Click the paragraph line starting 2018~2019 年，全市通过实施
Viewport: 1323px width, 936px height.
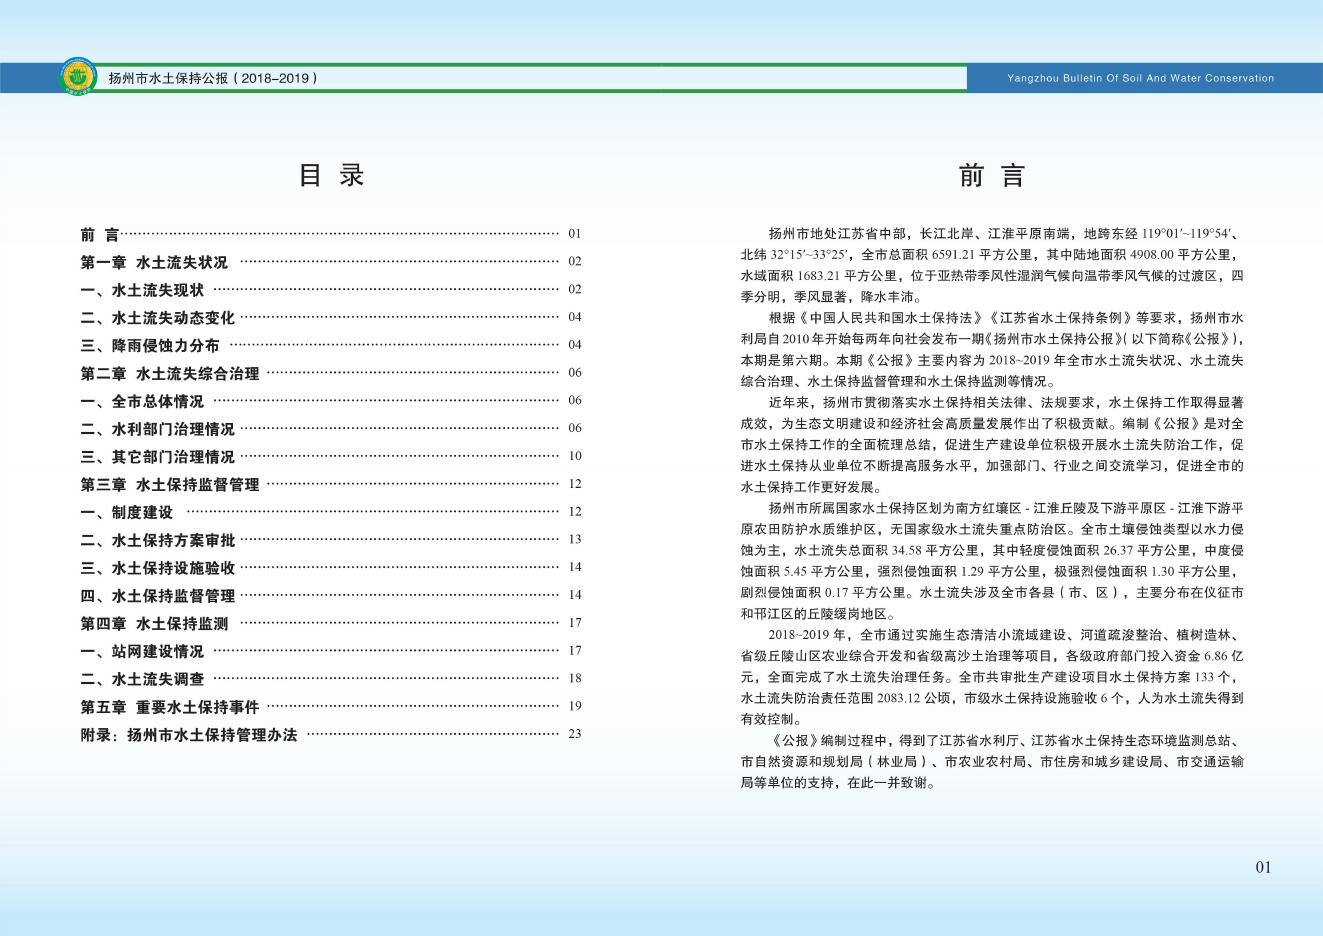pos(1006,635)
